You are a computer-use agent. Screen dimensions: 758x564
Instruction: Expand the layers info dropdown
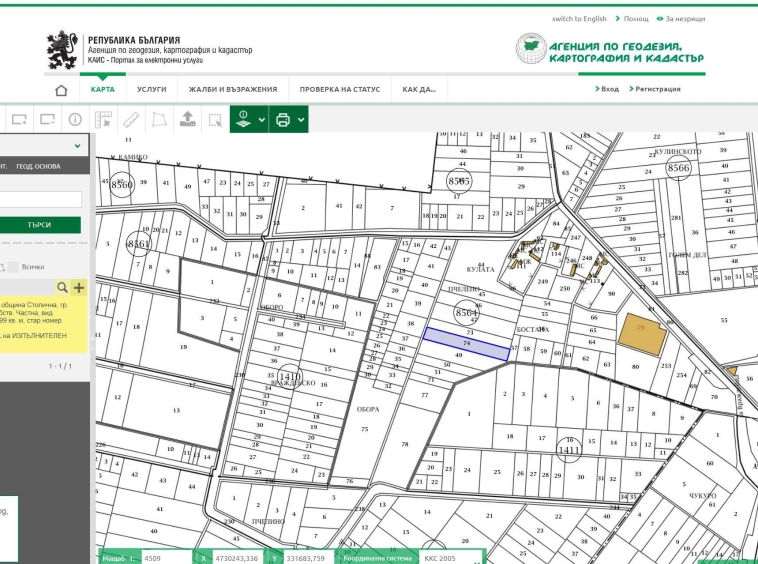coord(249,119)
